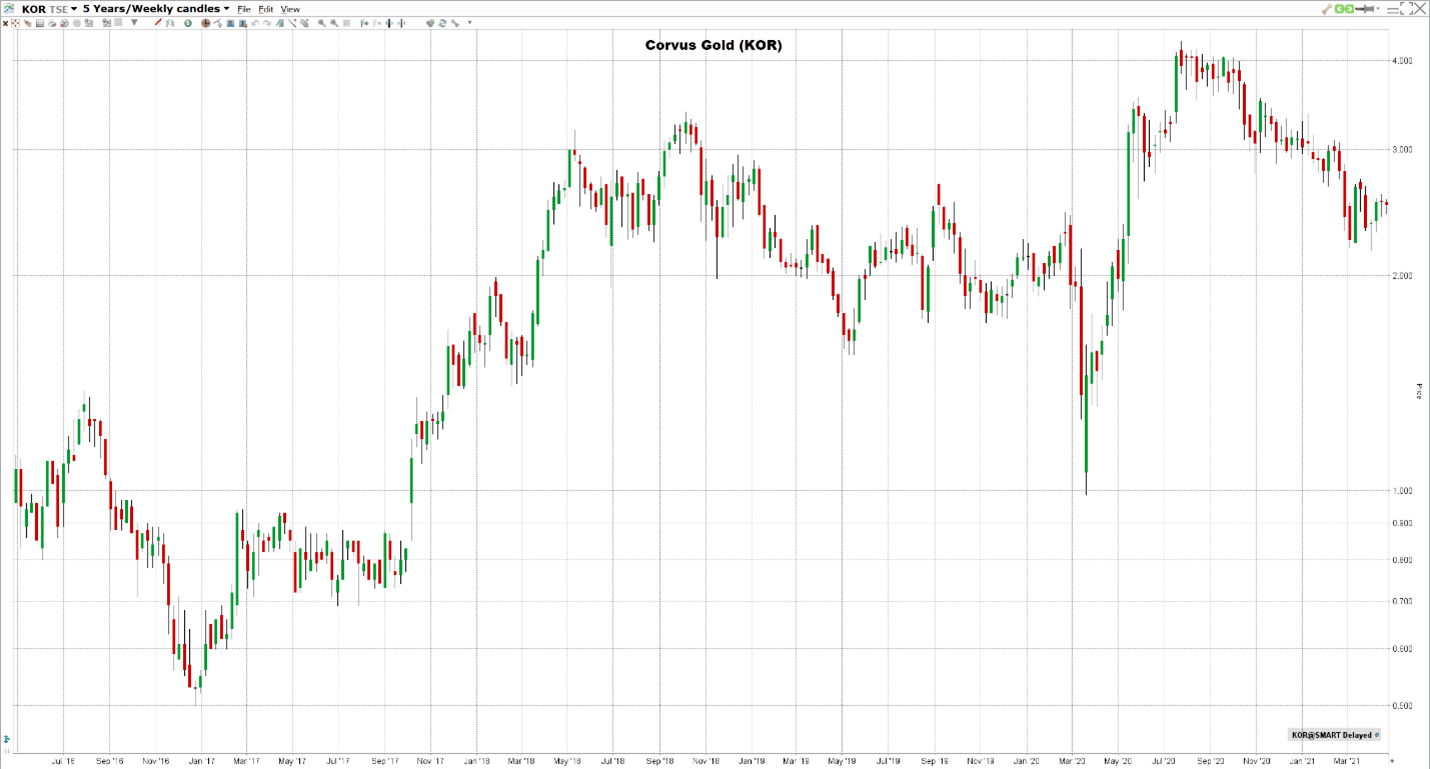The width and height of the screenshot is (1430, 769).
Task: Click the small wrench icon in the toolbar
Action: coord(454,23)
